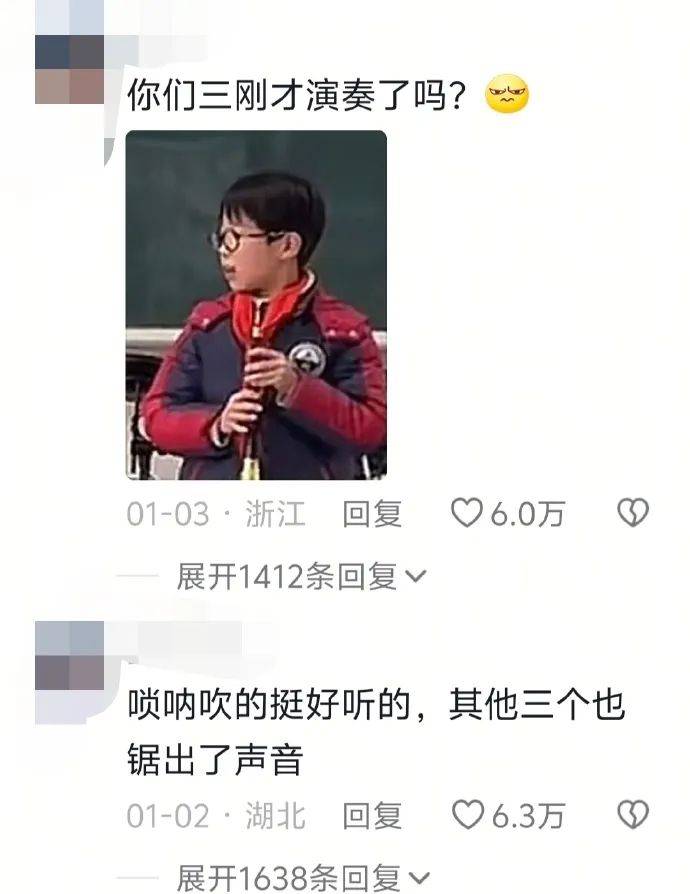Tap the 6.0万 like count

click(527, 513)
